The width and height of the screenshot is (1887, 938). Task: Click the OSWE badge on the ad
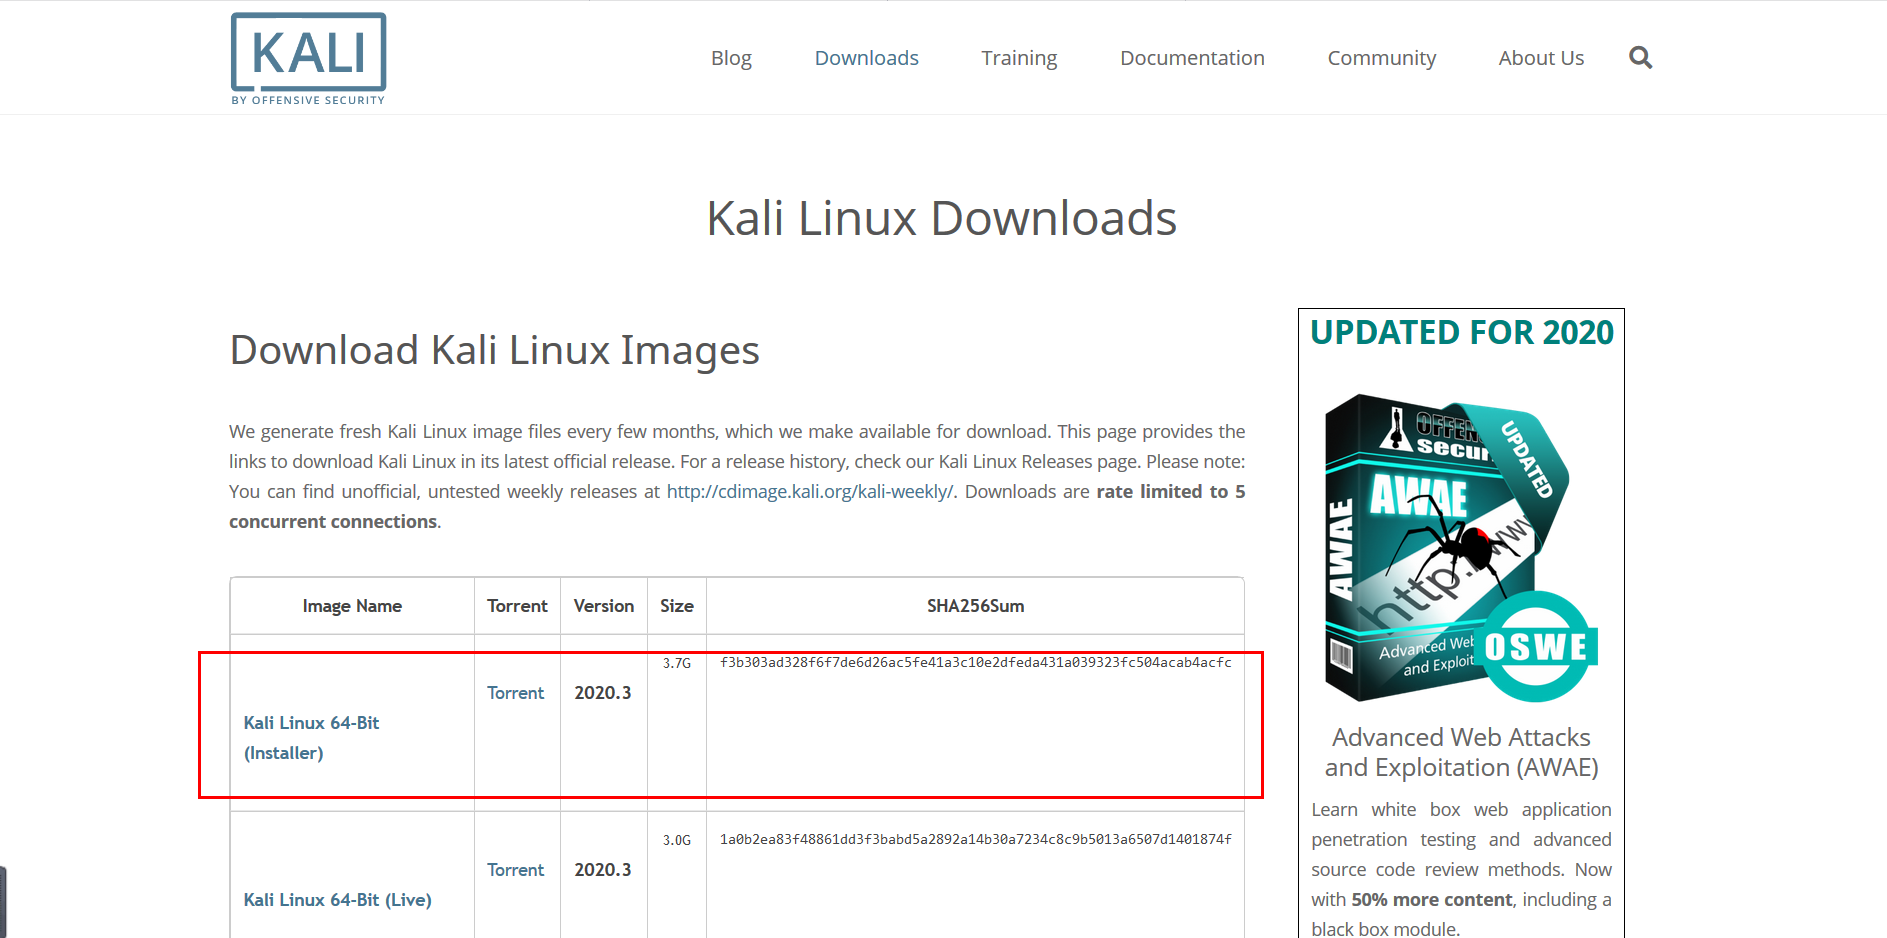click(1535, 646)
